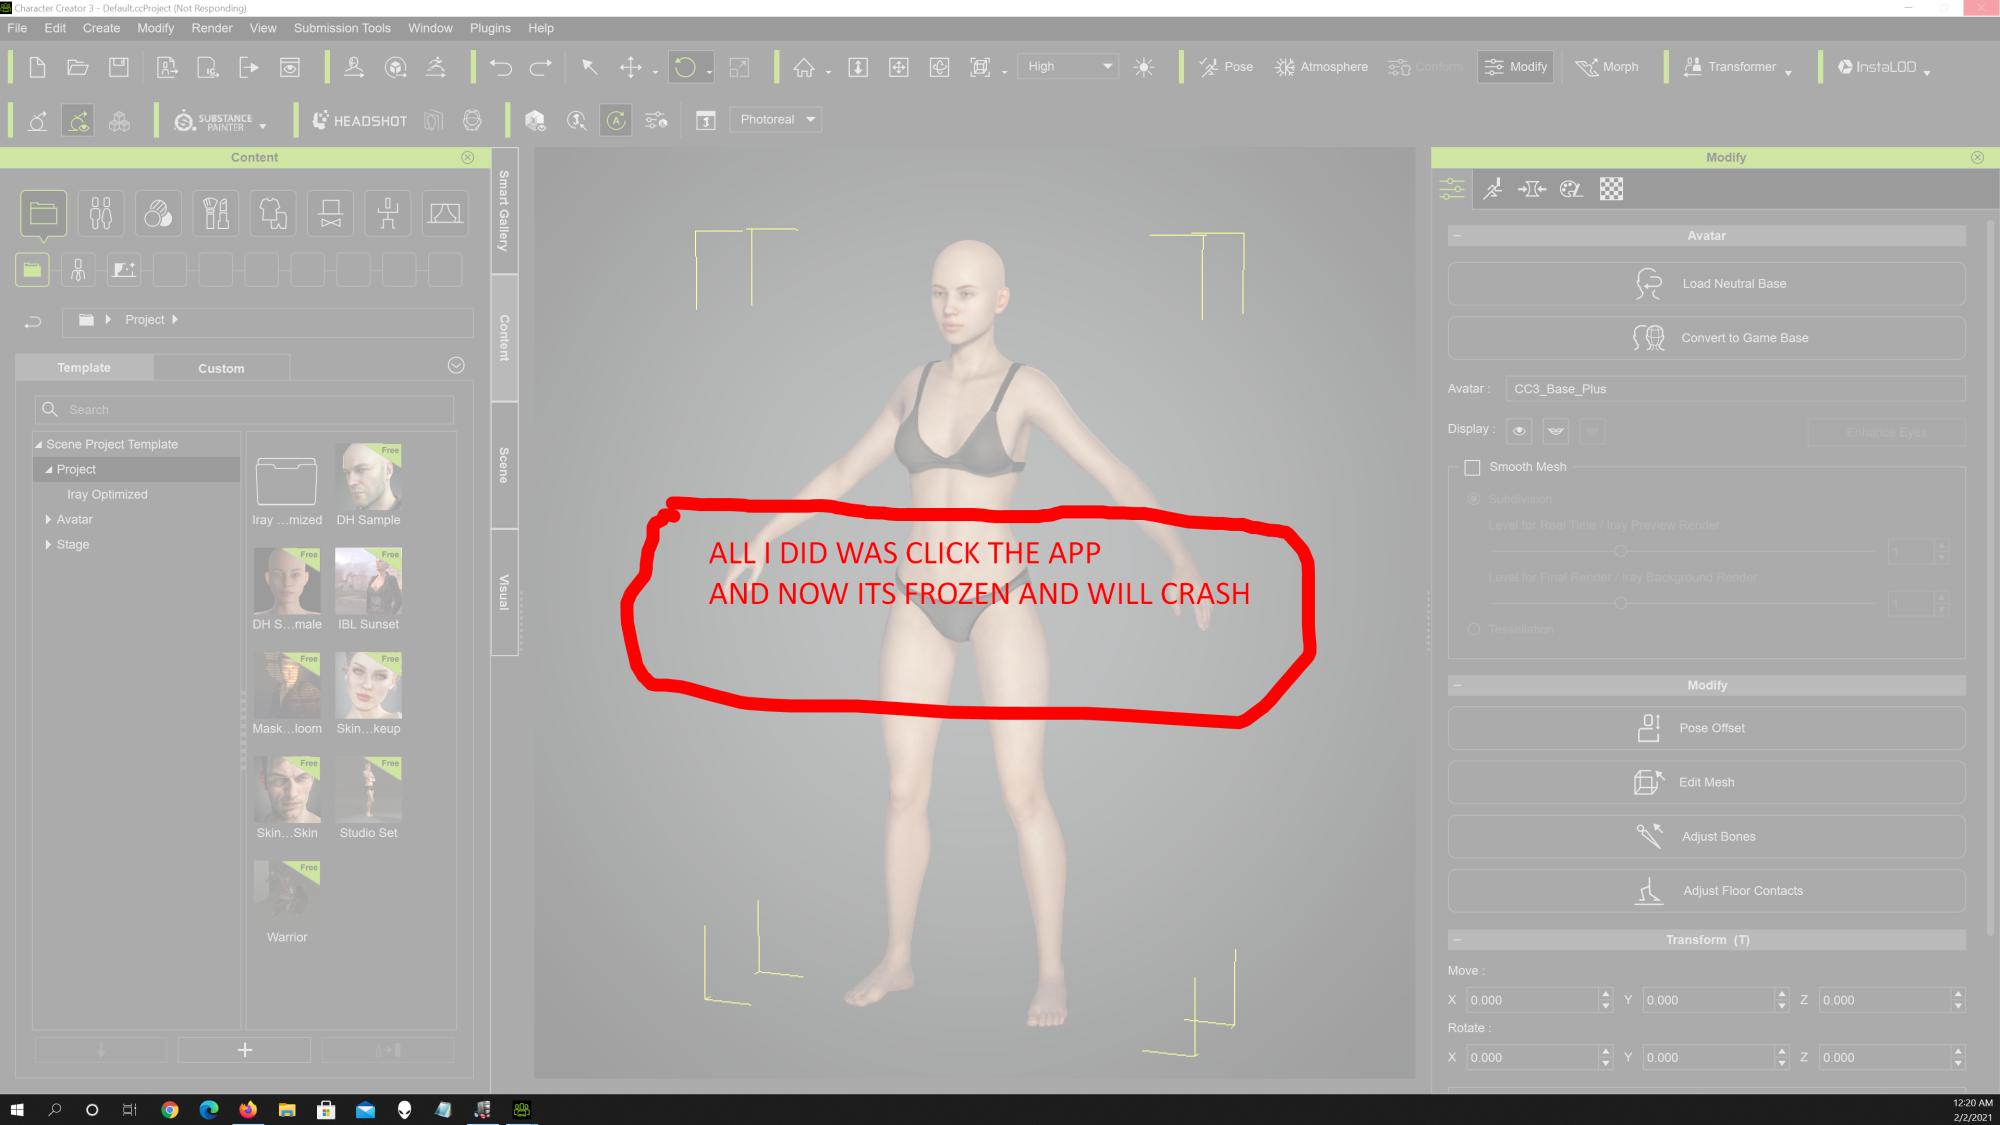Image resolution: width=2000 pixels, height=1125 pixels.
Task: Click the Export icon in toolbar
Action: click(x=249, y=67)
